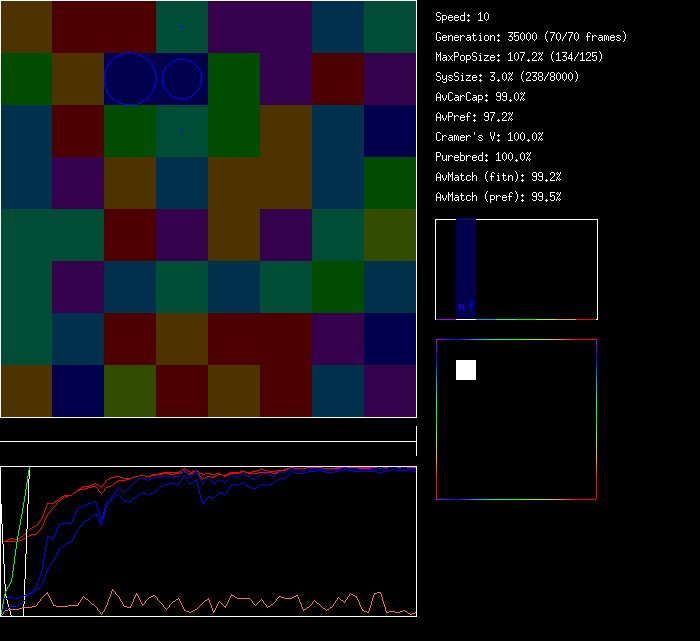
Task: Select the MaxPopSize statistic line
Action: pos(519,57)
